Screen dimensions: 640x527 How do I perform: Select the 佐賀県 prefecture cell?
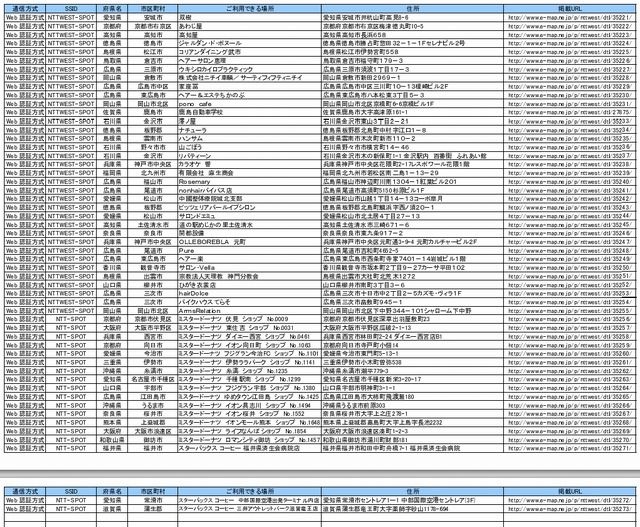112,112
